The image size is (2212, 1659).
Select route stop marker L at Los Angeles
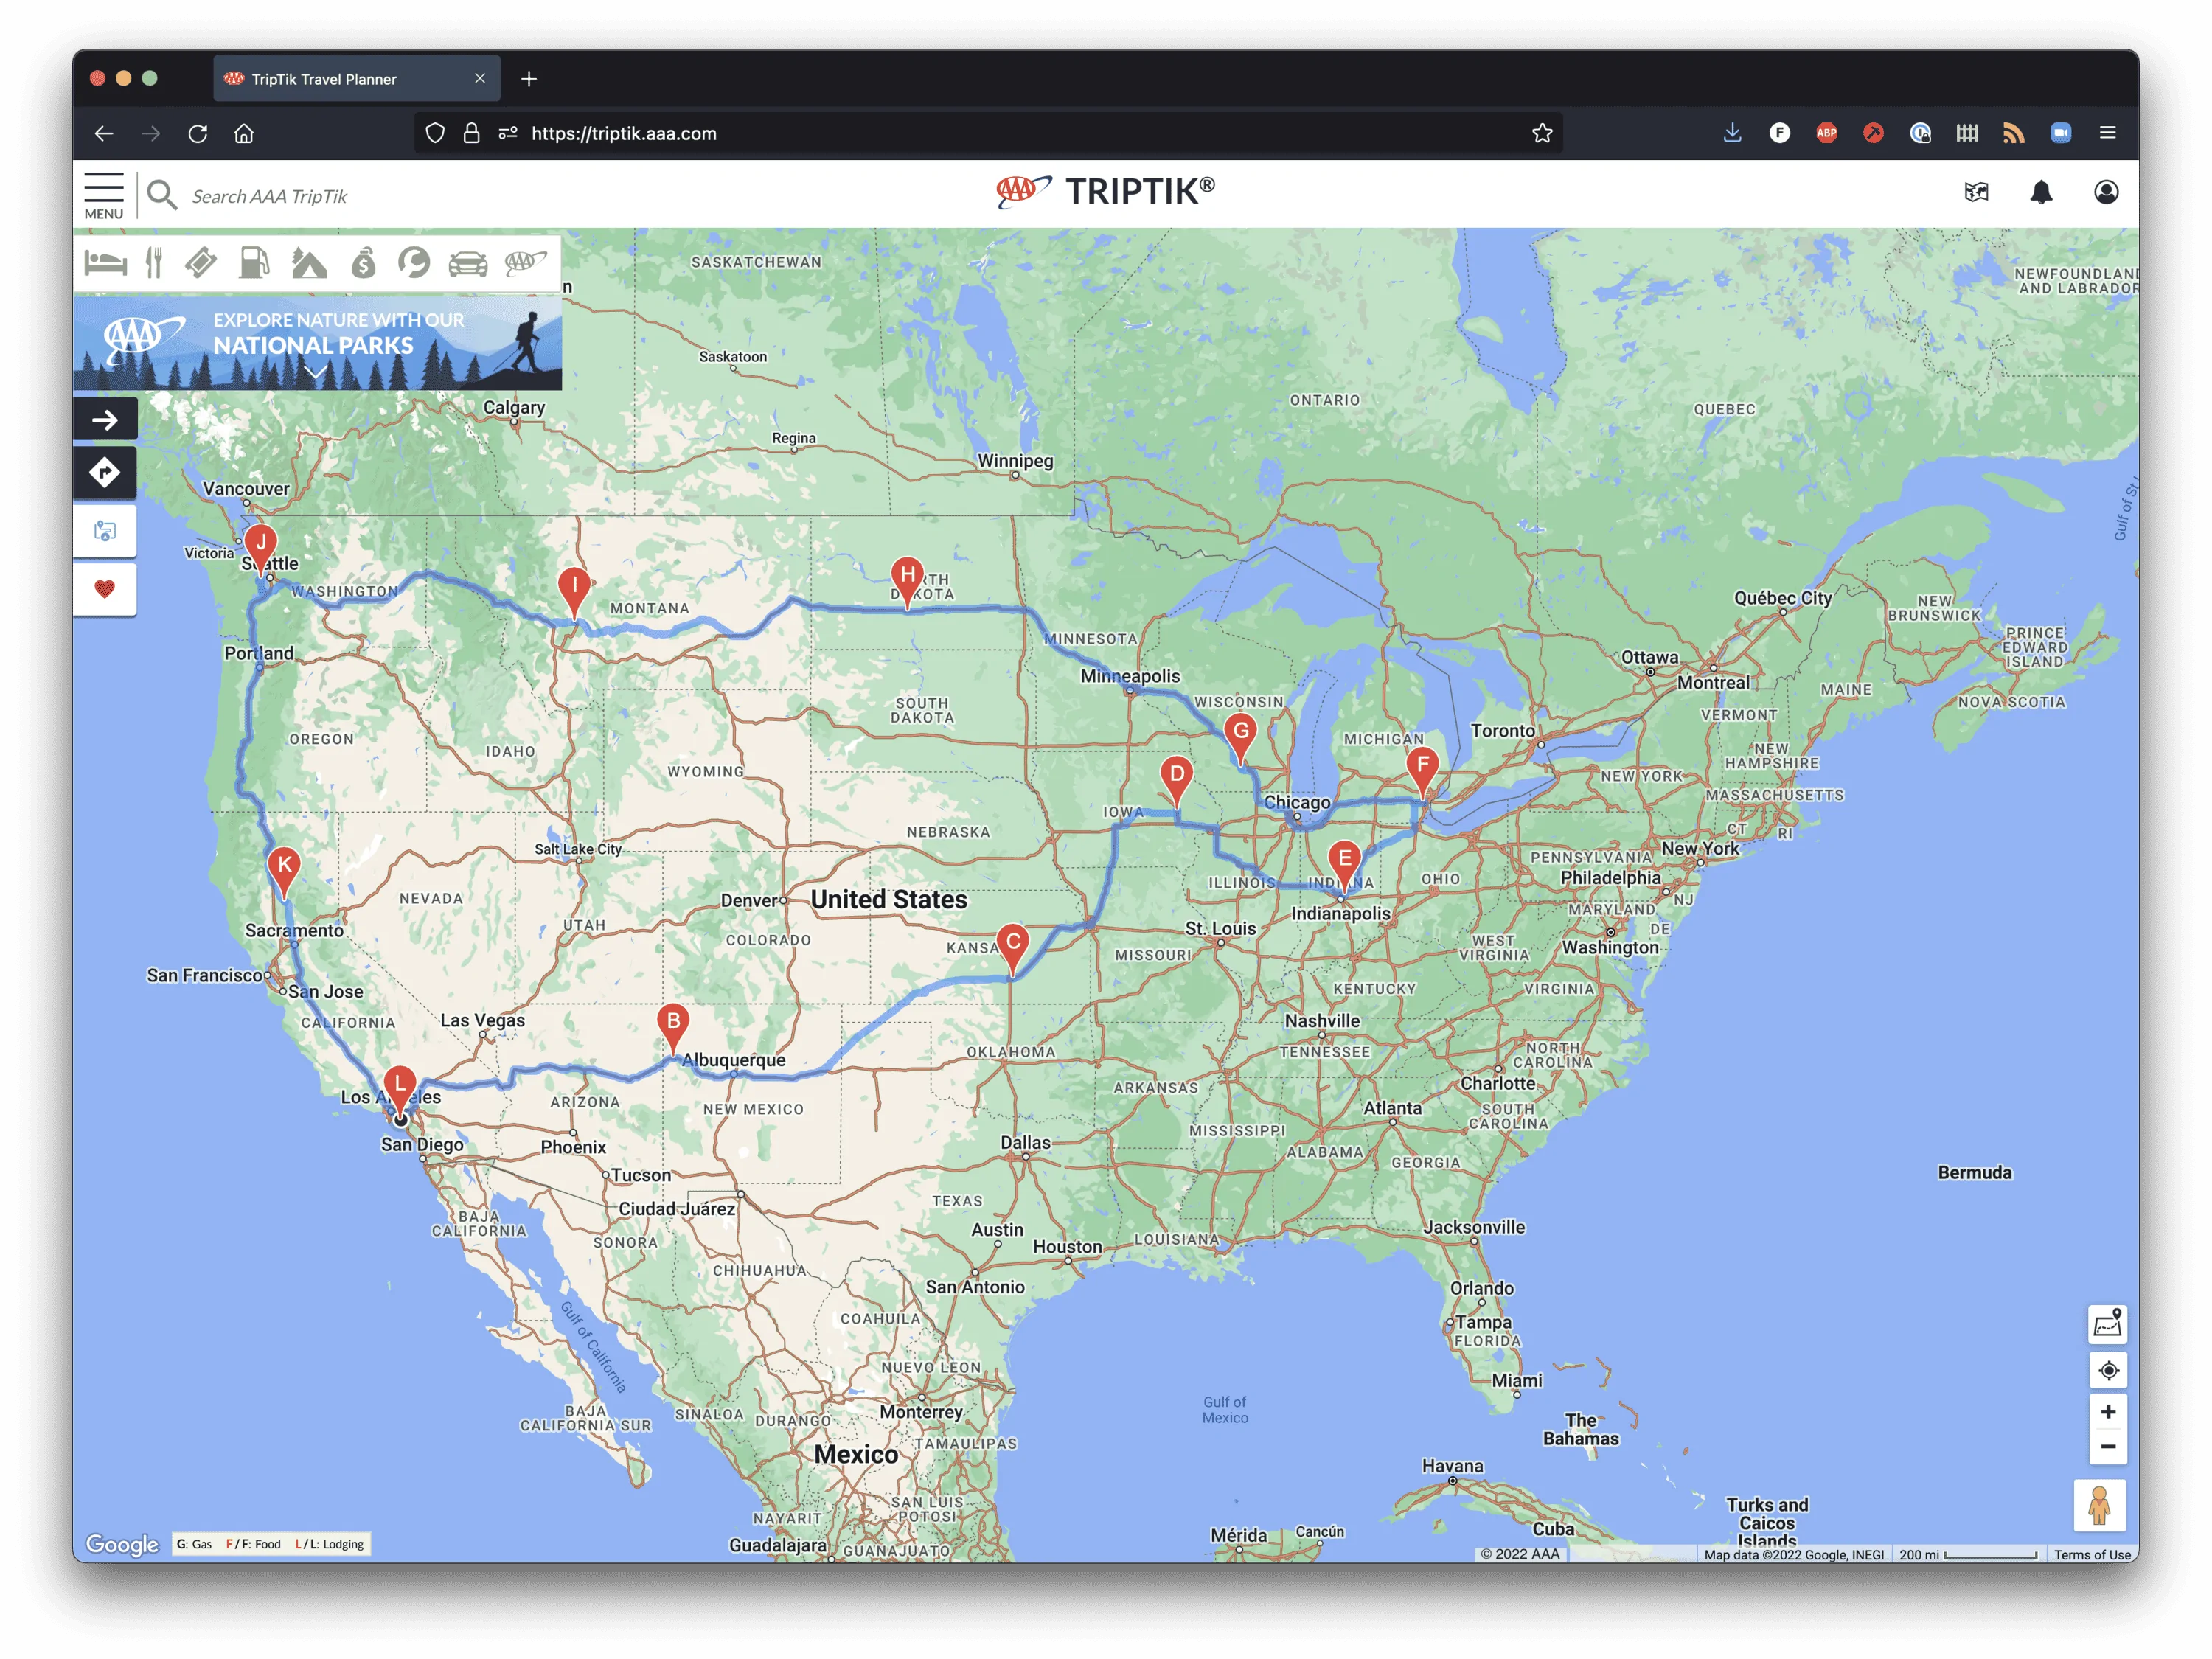pyautogui.click(x=400, y=1090)
